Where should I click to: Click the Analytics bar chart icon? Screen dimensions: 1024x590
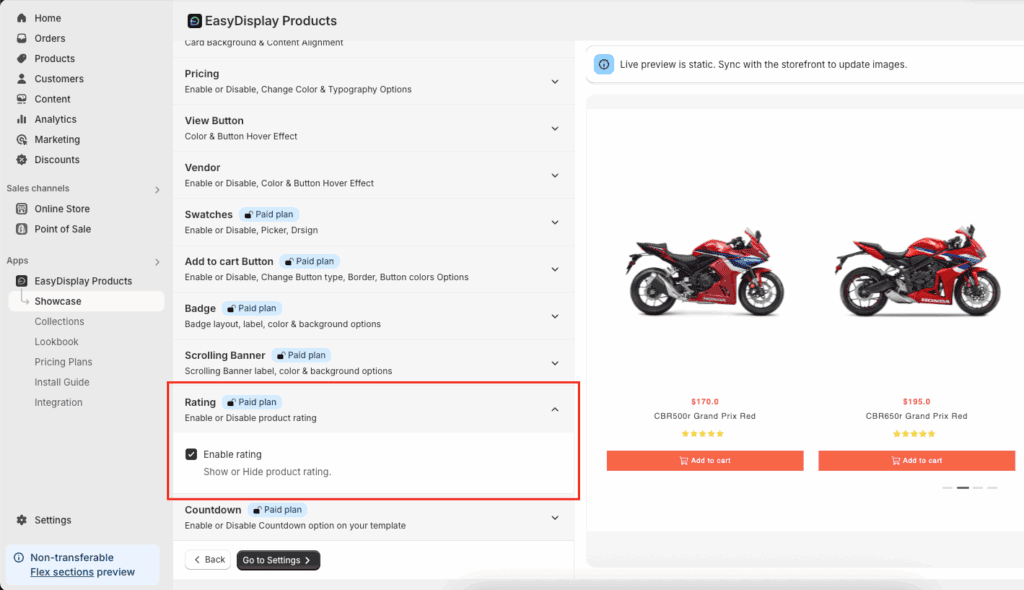point(22,119)
